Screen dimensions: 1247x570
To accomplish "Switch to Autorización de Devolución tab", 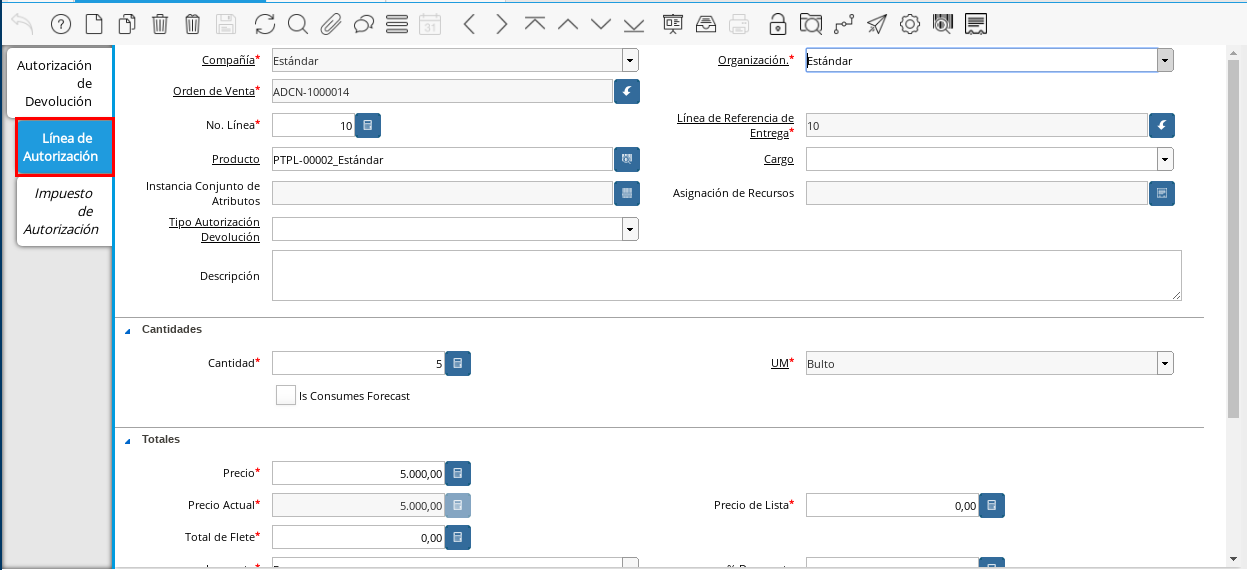I will [58, 83].
